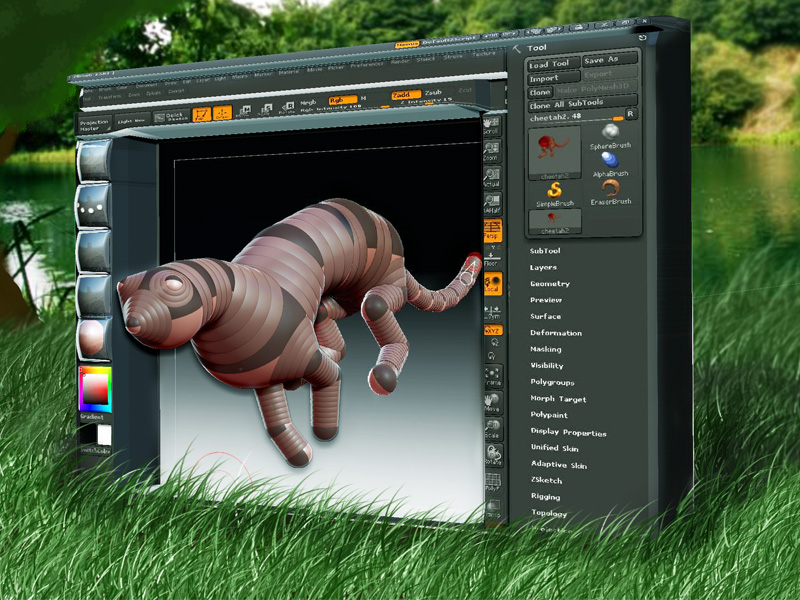This screenshot has height=600, width=800.
Task: Toggle Zadd sculpt mode
Action: click(407, 94)
